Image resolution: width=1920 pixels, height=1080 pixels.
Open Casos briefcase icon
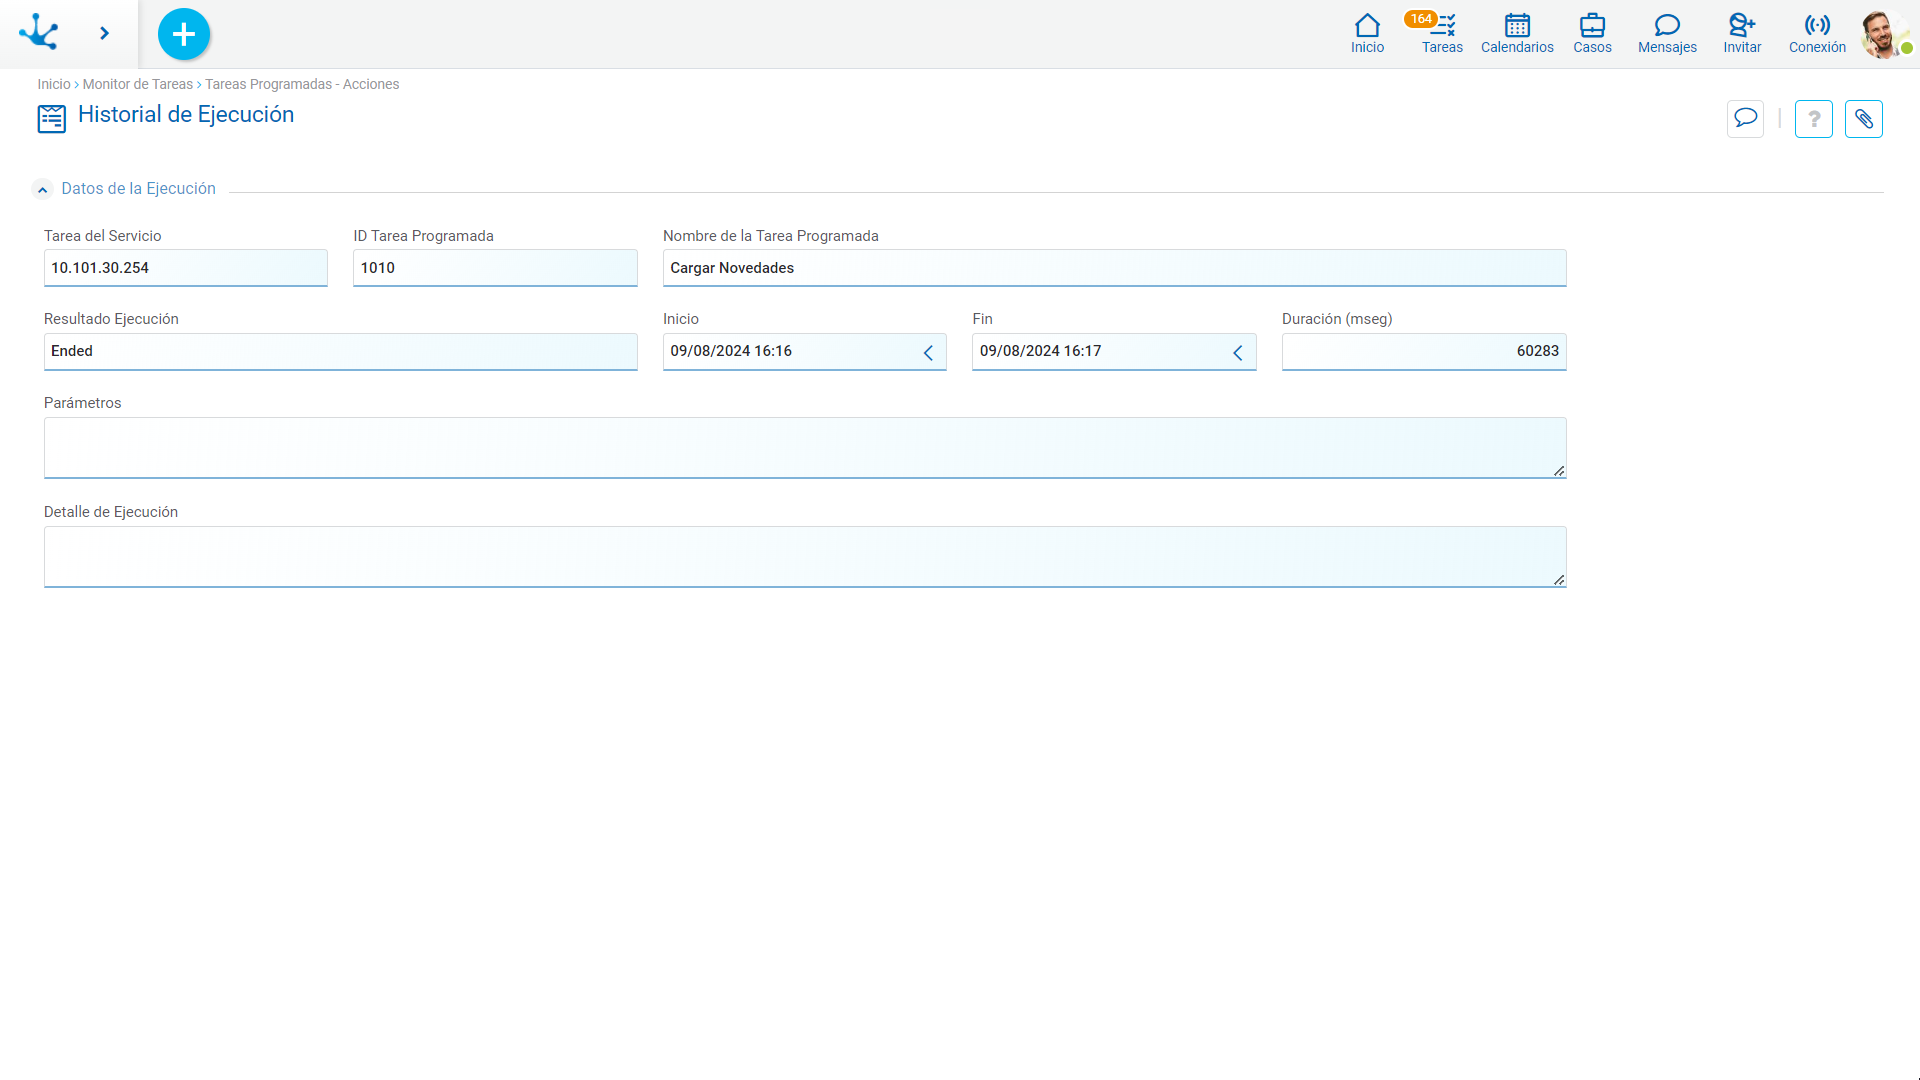(1592, 33)
